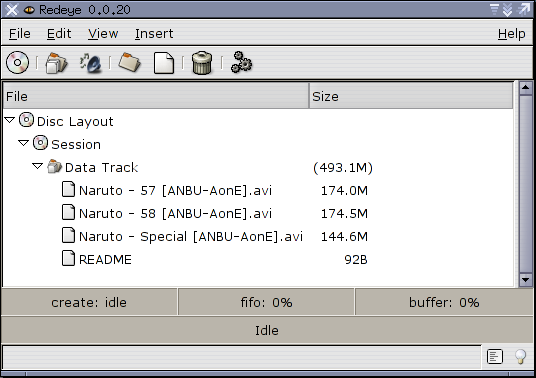Click the audio speaker track toolbar icon

coord(91,63)
